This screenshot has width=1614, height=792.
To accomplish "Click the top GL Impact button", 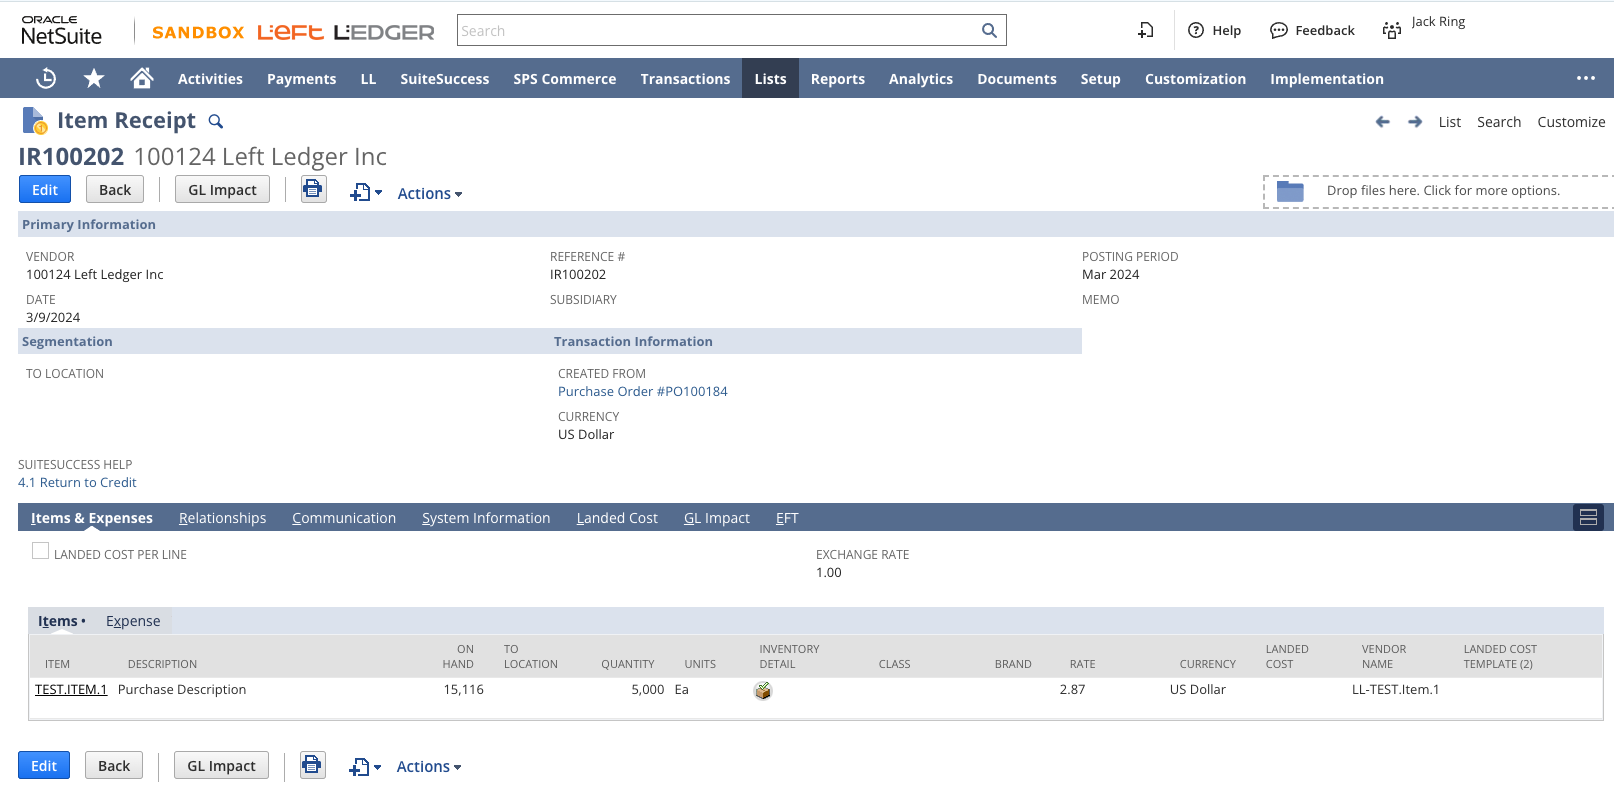I will click(x=222, y=189).
